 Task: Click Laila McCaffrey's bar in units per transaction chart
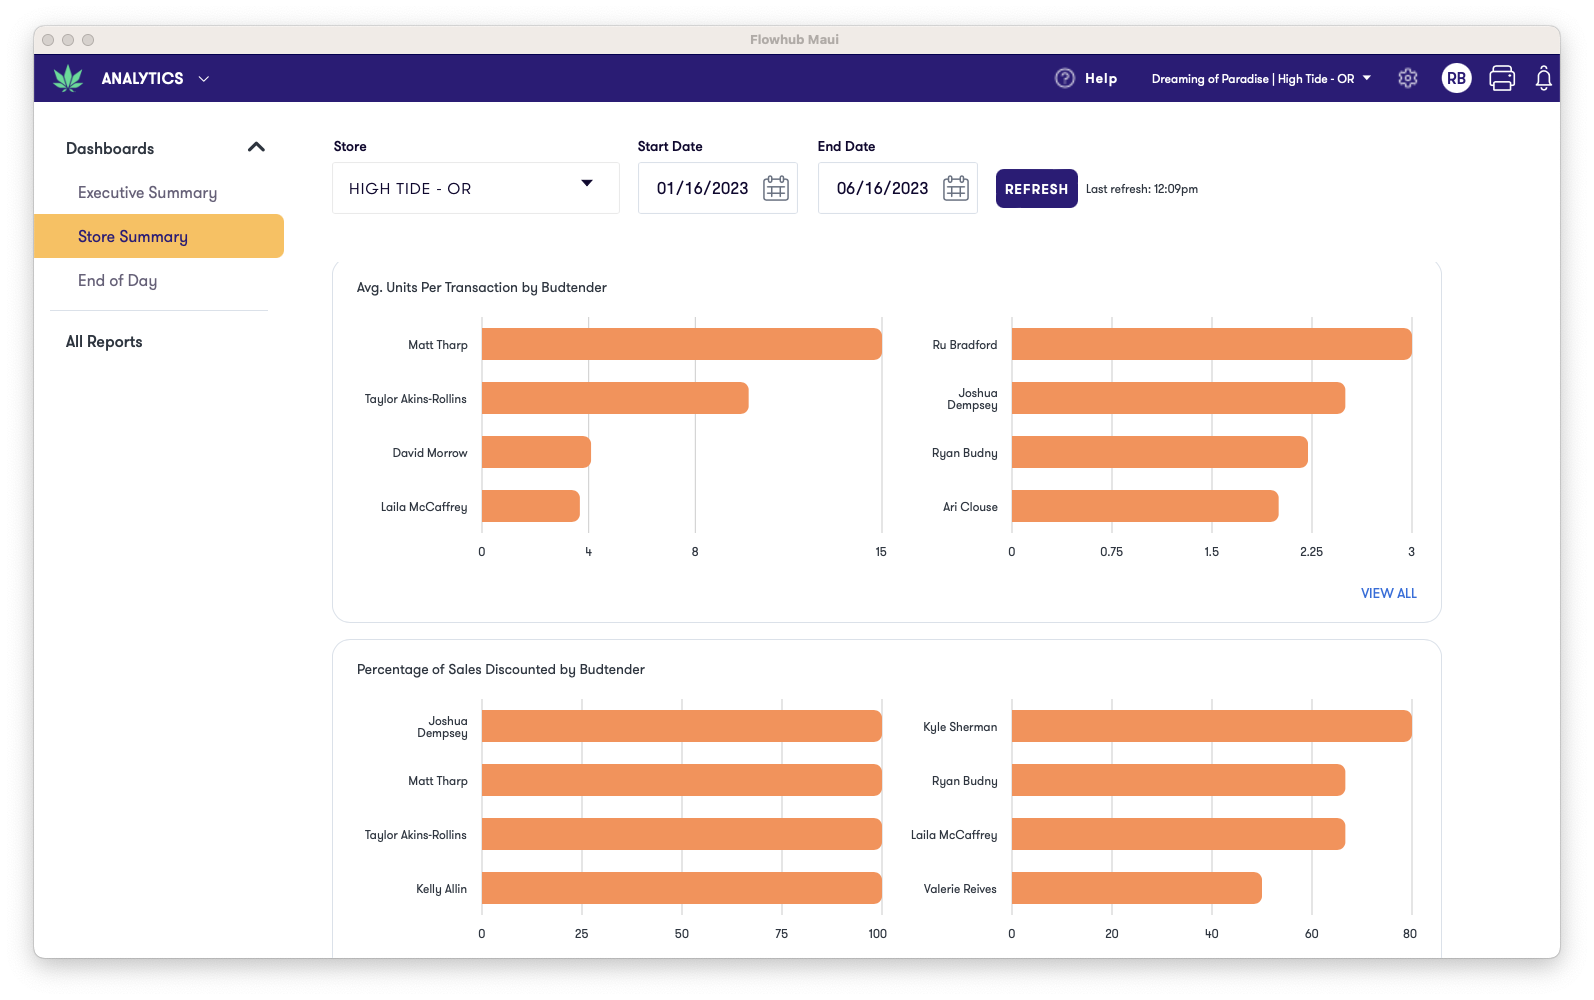[531, 506]
